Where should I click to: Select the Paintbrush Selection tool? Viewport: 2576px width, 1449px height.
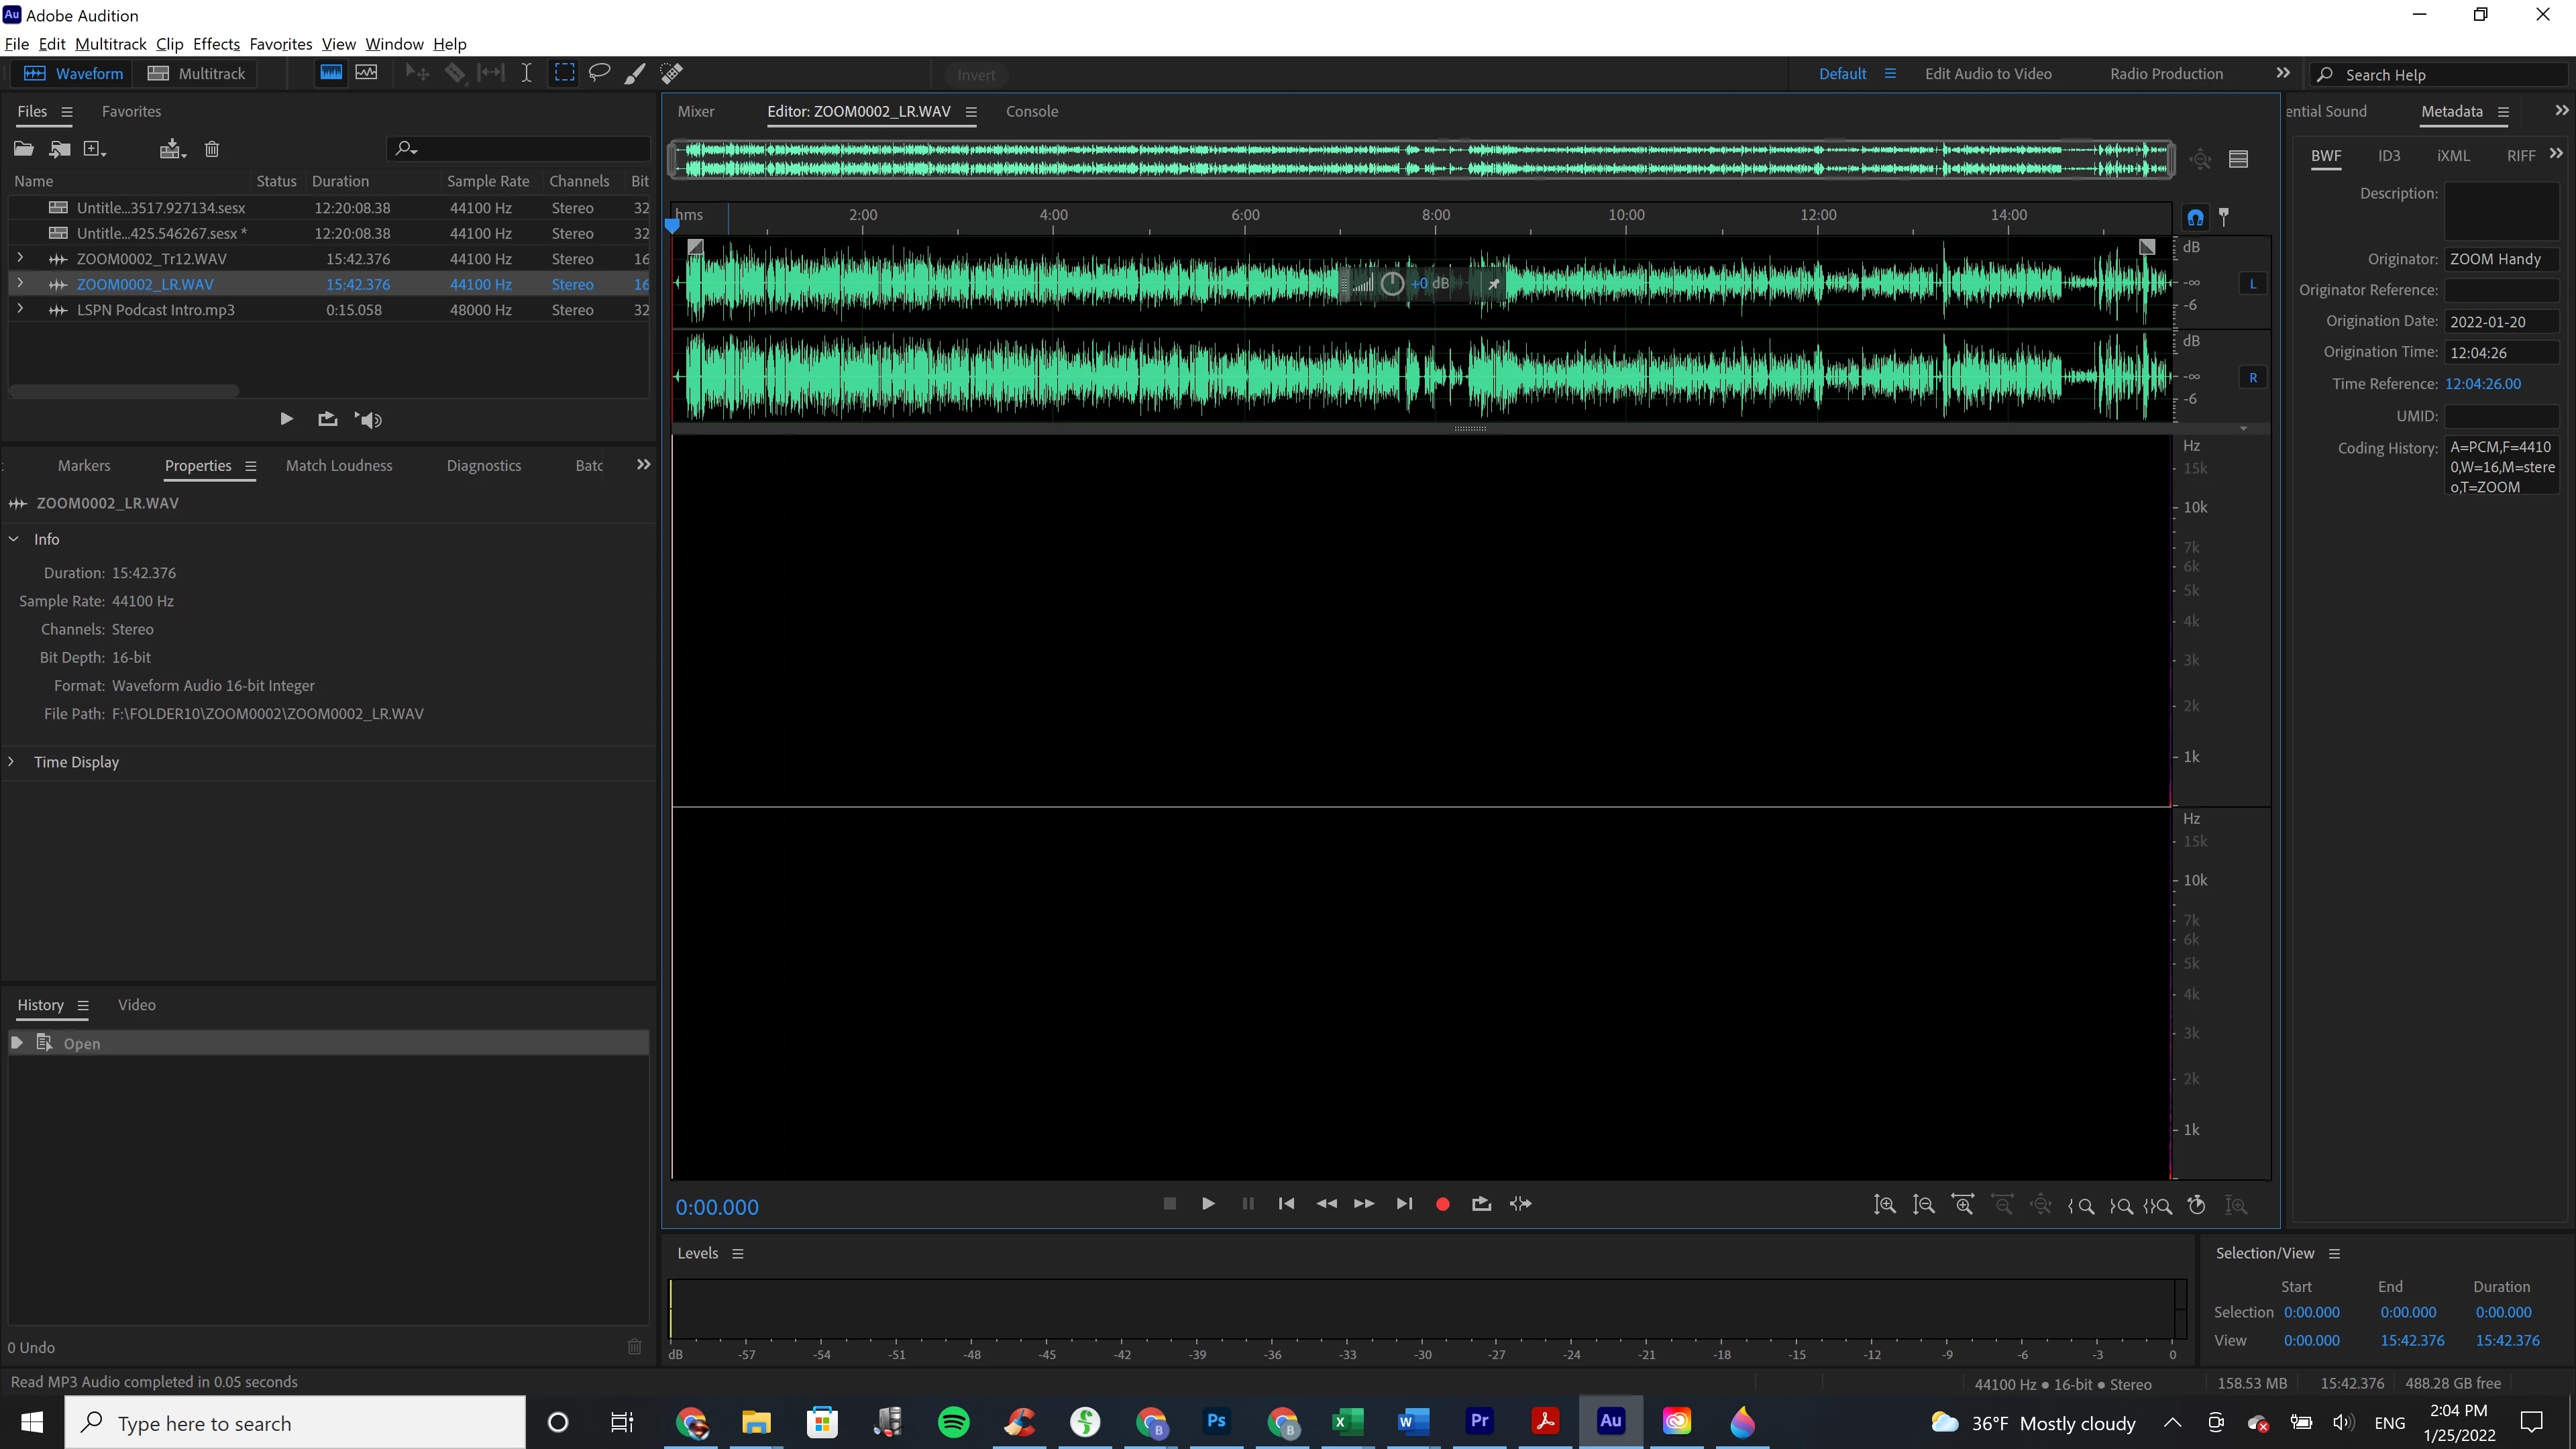(x=634, y=73)
